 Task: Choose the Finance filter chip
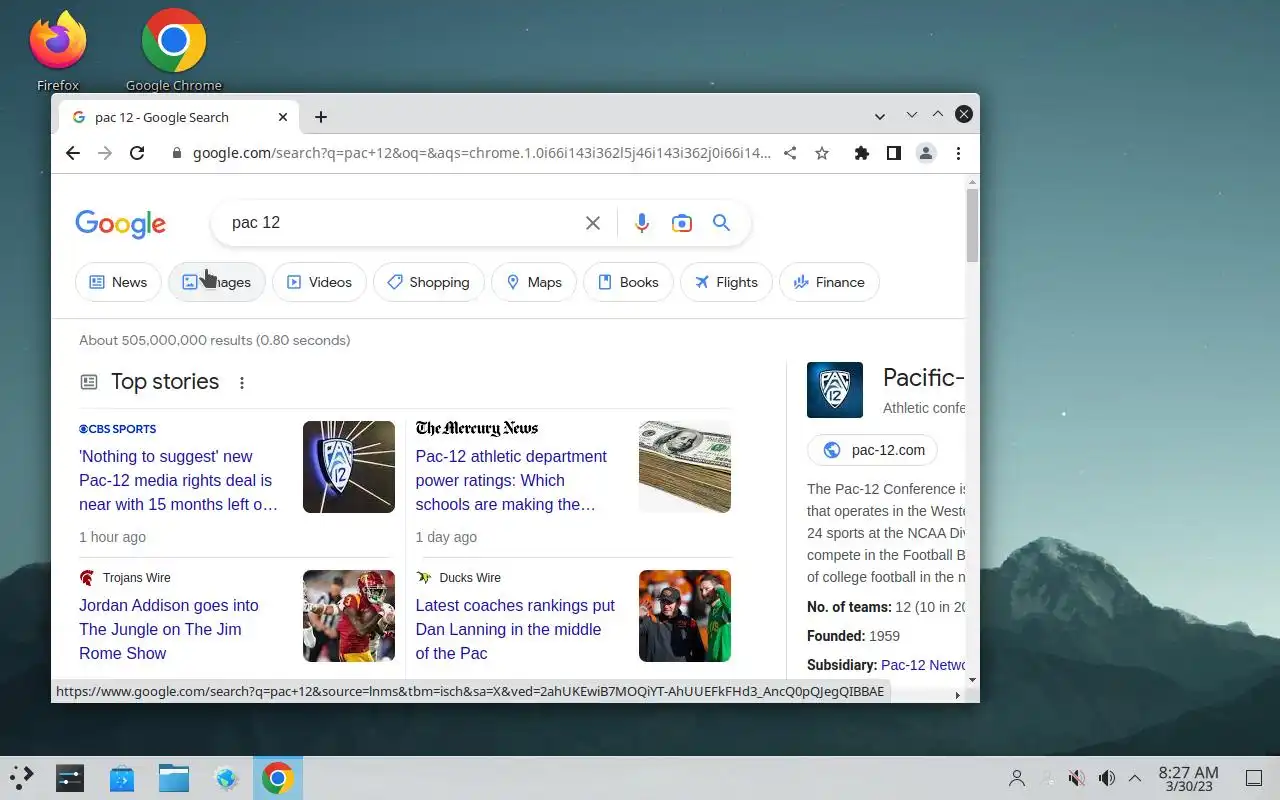829,282
